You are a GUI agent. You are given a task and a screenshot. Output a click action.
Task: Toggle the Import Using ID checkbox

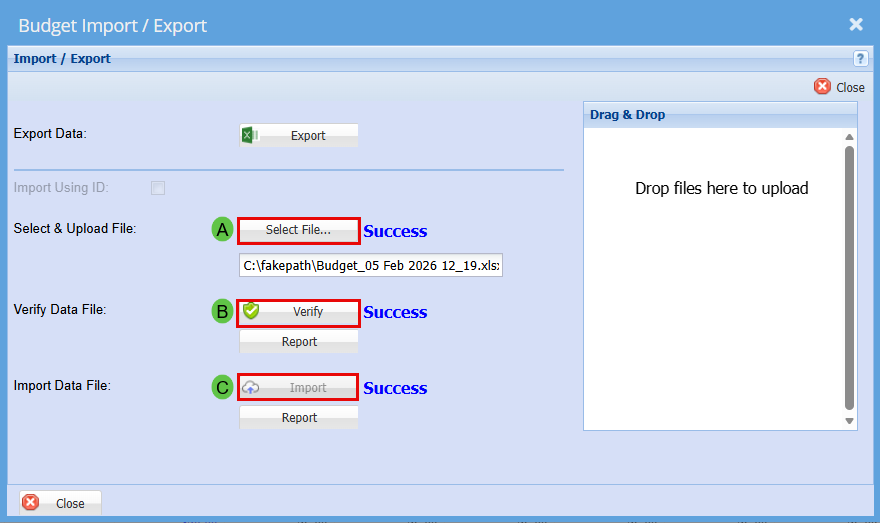[x=158, y=187]
